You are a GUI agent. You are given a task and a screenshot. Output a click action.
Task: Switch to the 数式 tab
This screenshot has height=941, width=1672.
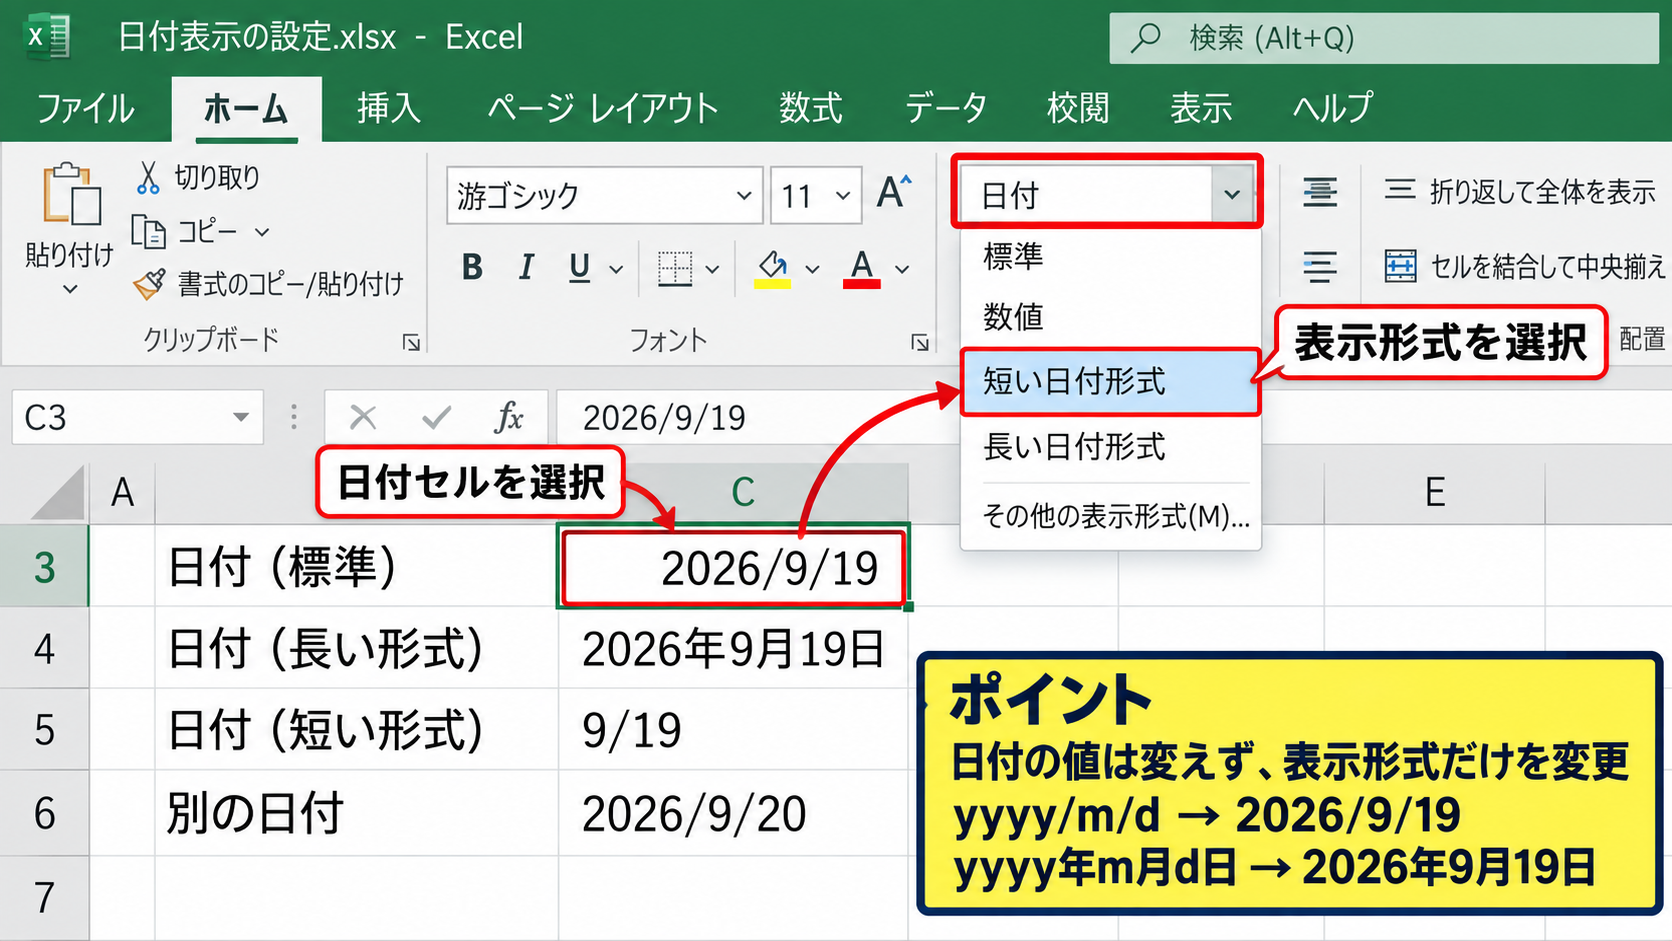(811, 108)
